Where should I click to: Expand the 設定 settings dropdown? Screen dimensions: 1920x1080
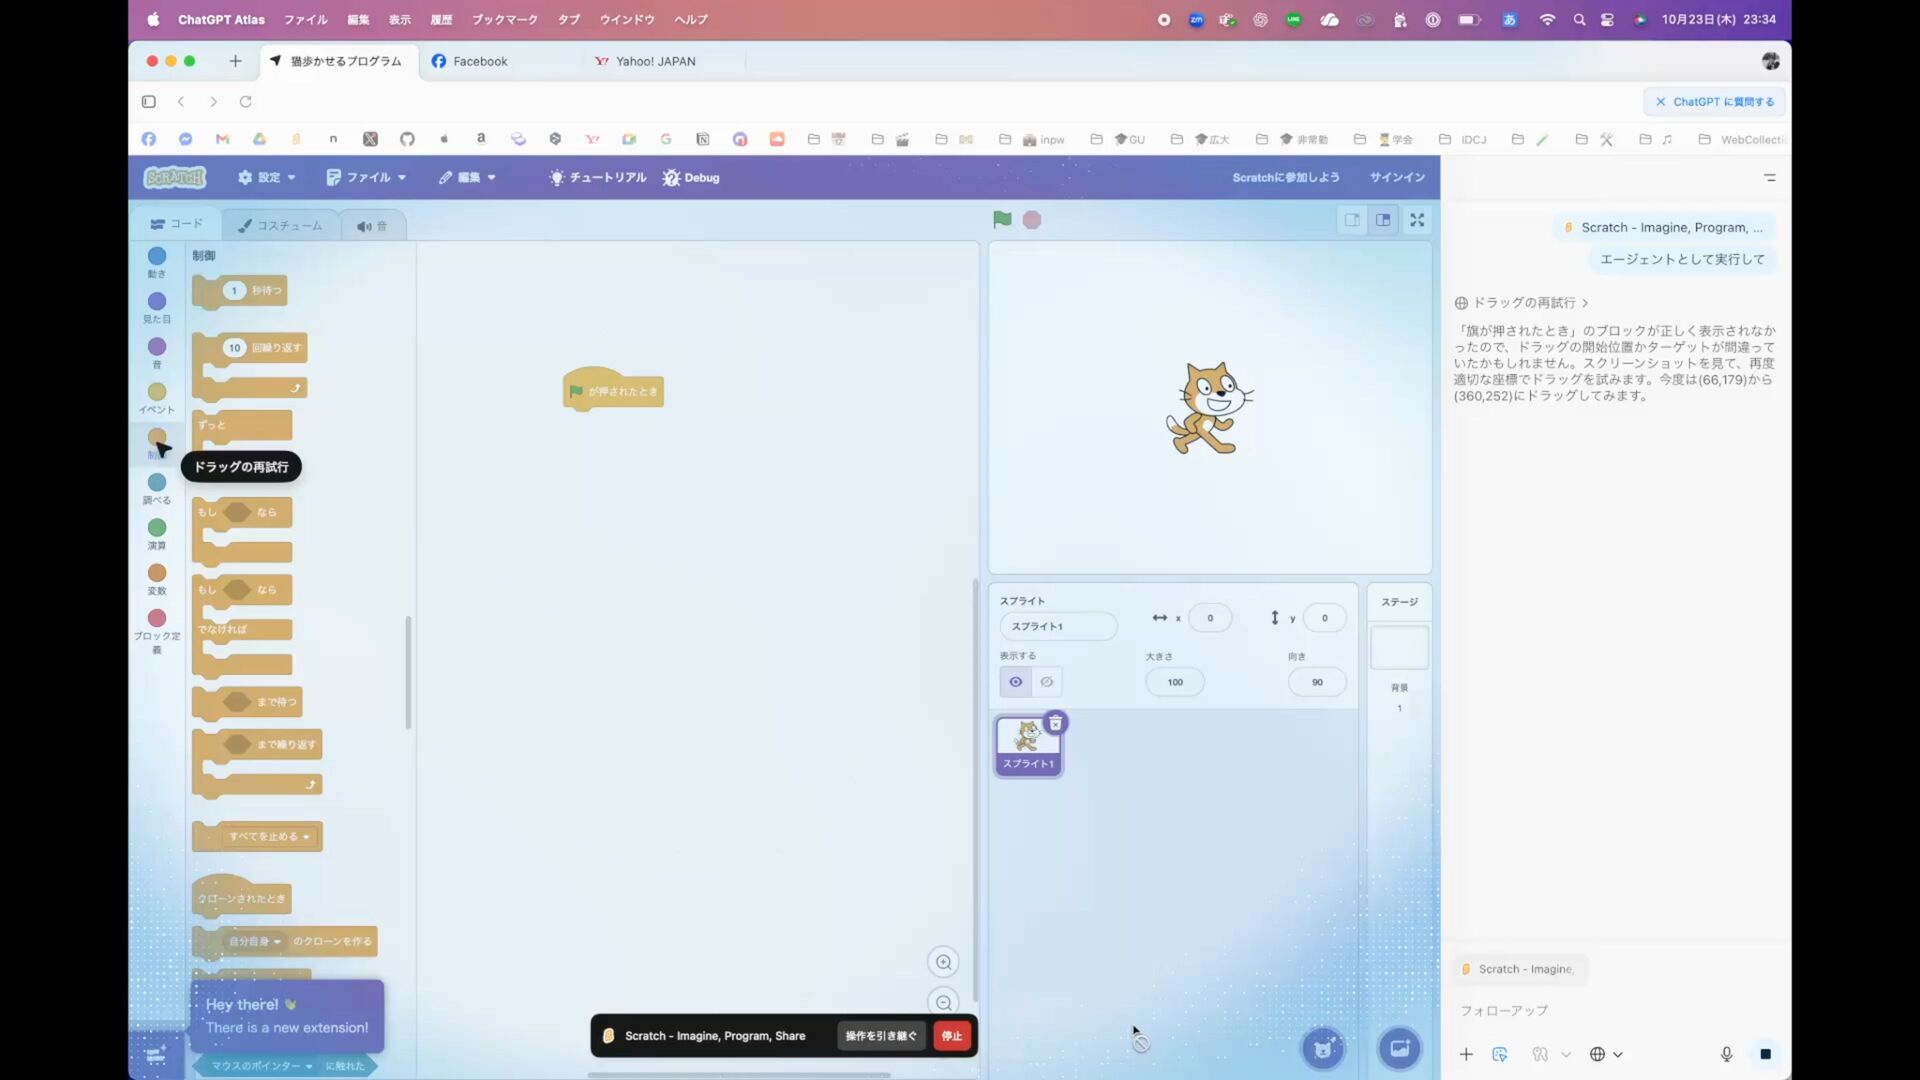[267, 177]
